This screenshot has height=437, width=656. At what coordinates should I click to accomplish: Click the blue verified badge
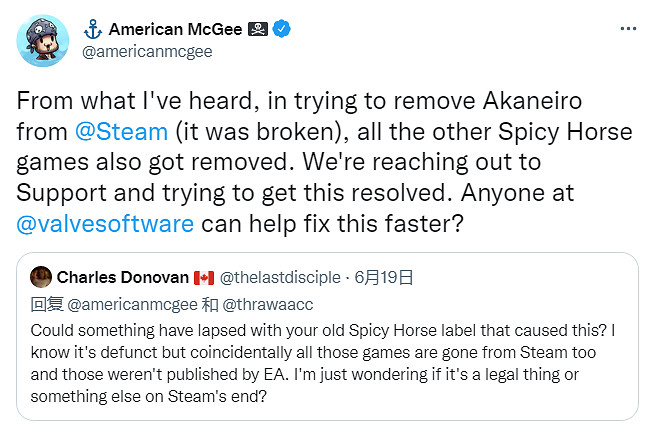pyautogui.click(x=283, y=29)
